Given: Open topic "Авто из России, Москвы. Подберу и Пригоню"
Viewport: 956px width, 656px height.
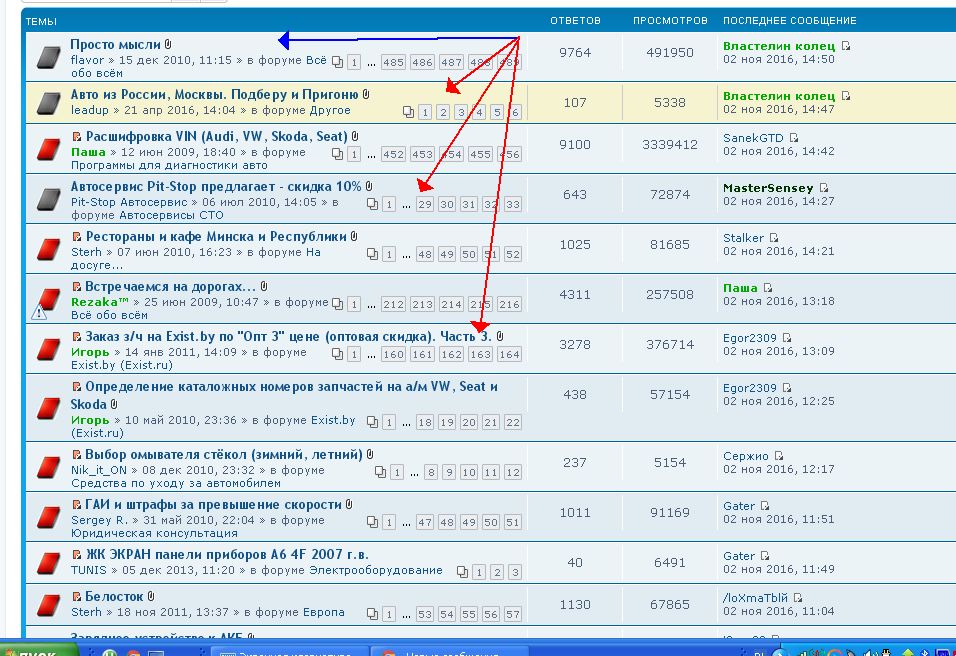Looking at the screenshot, I should (x=215, y=95).
